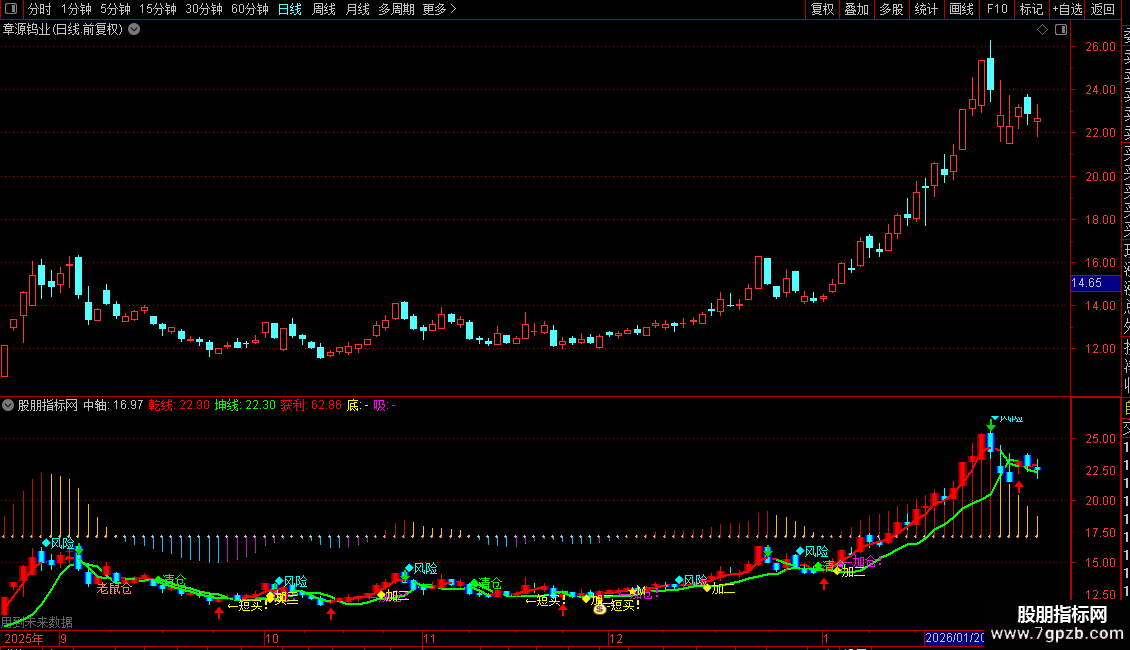Click the 返回 back button
The height and width of the screenshot is (650, 1130).
click(x=1103, y=9)
